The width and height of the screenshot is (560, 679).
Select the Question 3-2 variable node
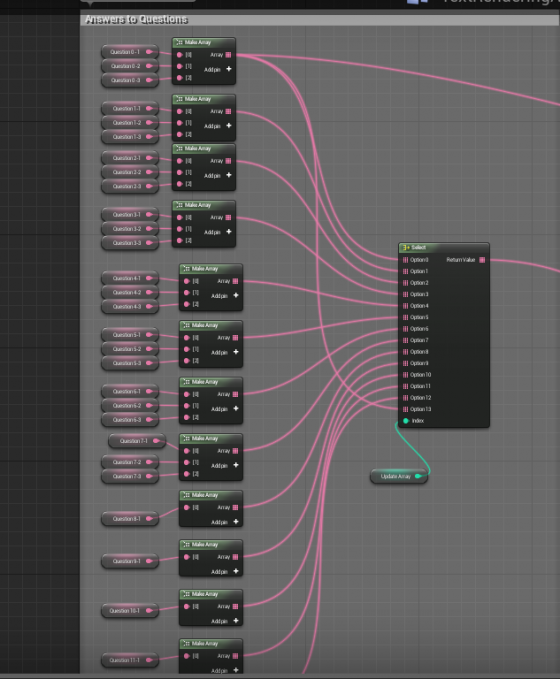[x=129, y=229]
